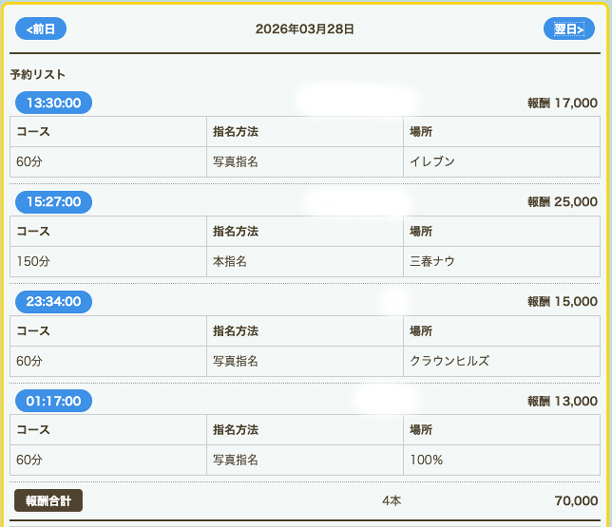
Task: Click the 70,000 total amount
Action: (575, 500)
